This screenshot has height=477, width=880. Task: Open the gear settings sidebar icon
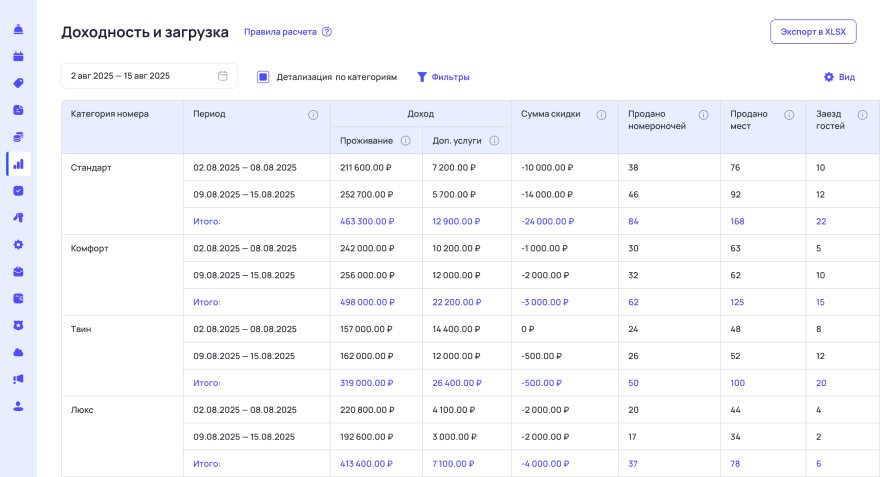[18, 244]
